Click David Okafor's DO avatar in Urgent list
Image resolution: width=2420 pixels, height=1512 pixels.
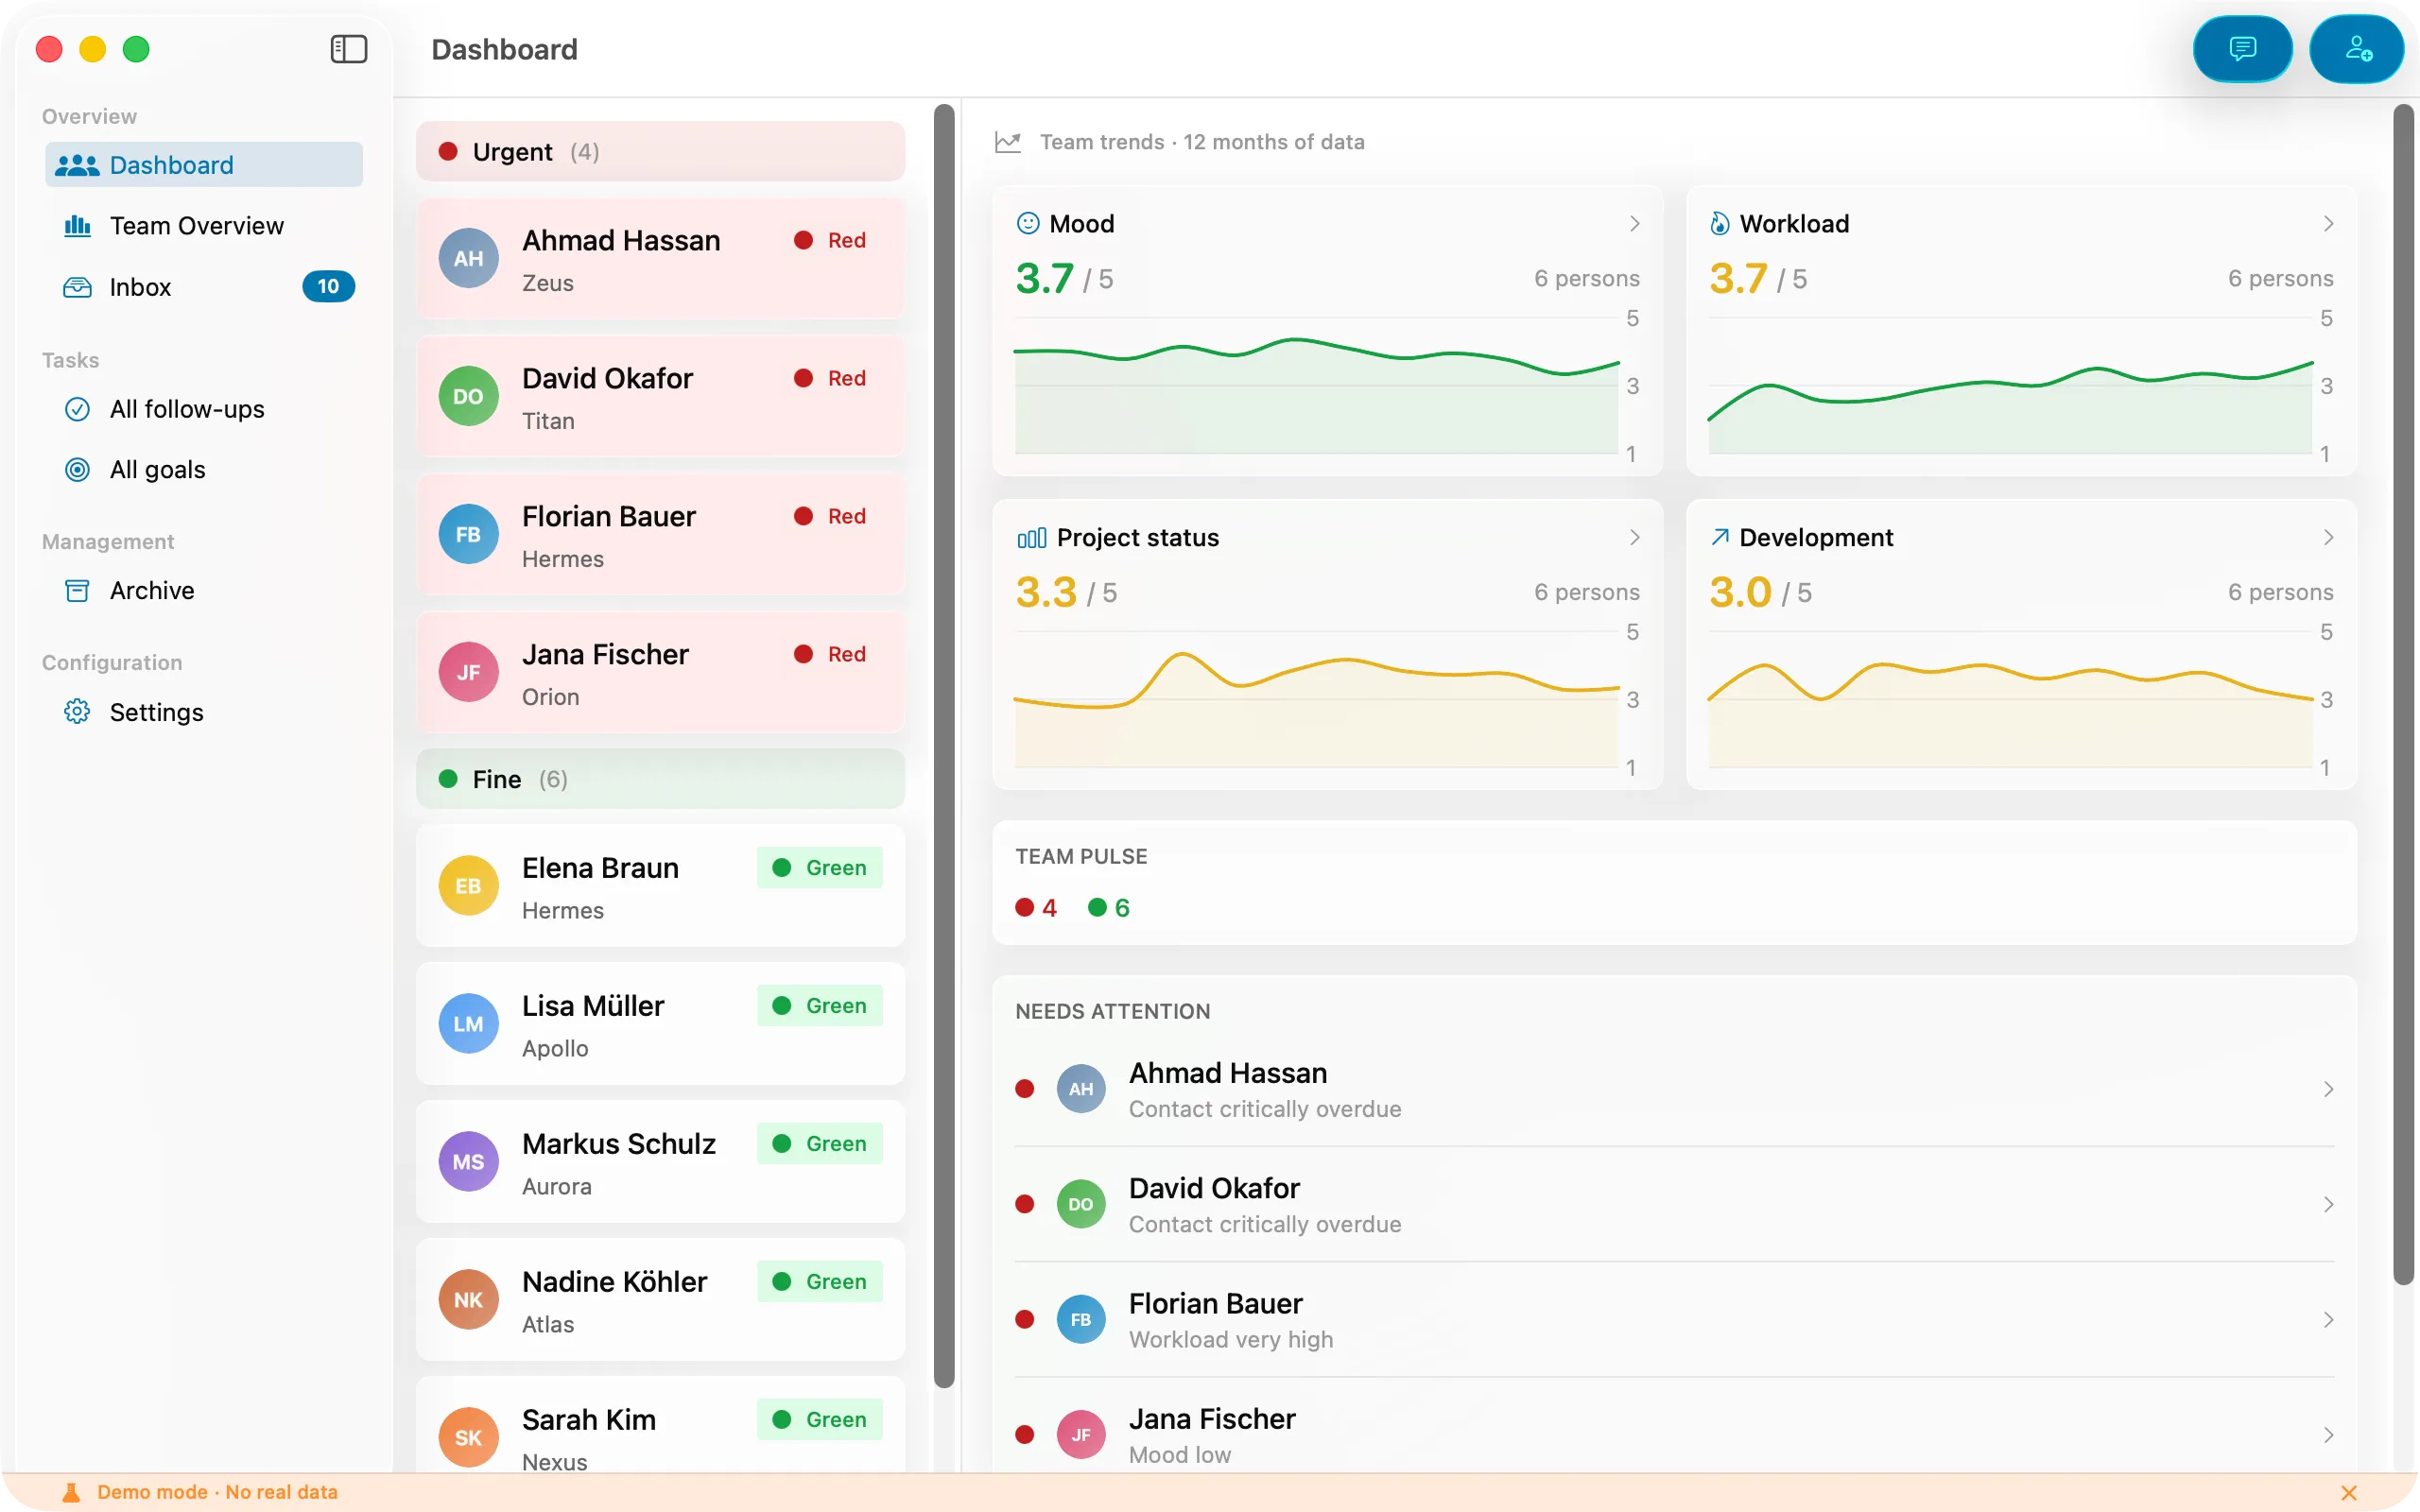pos(468,397)
